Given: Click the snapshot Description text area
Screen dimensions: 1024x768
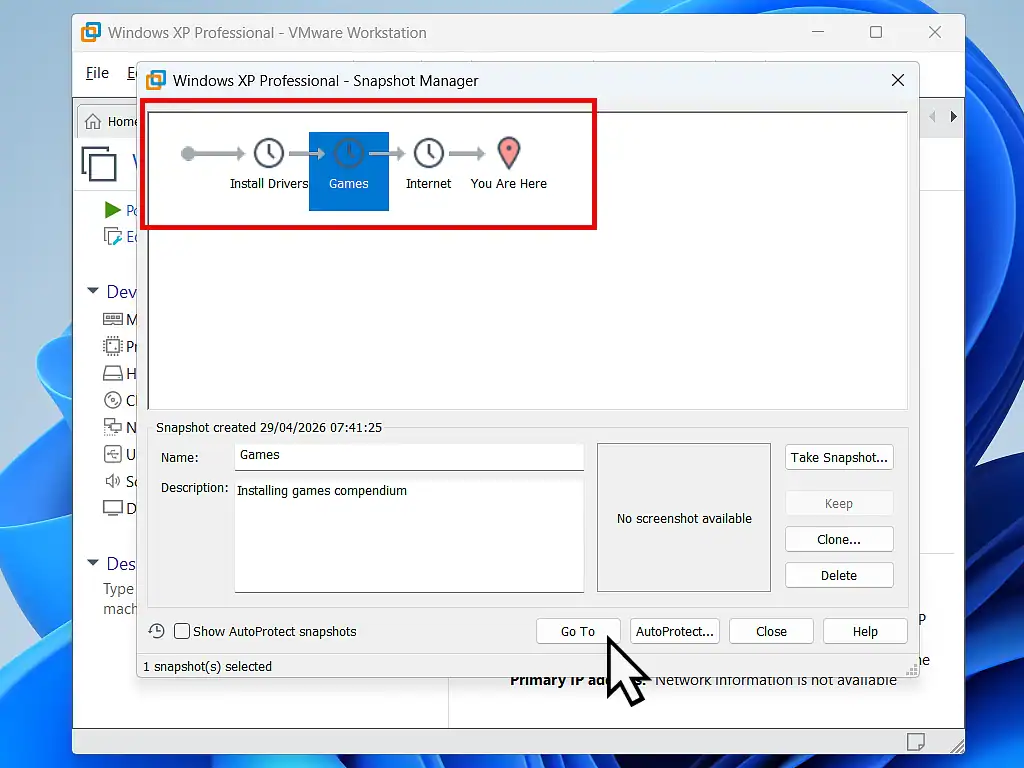Looking at the screenshot, I should (409, 536).
